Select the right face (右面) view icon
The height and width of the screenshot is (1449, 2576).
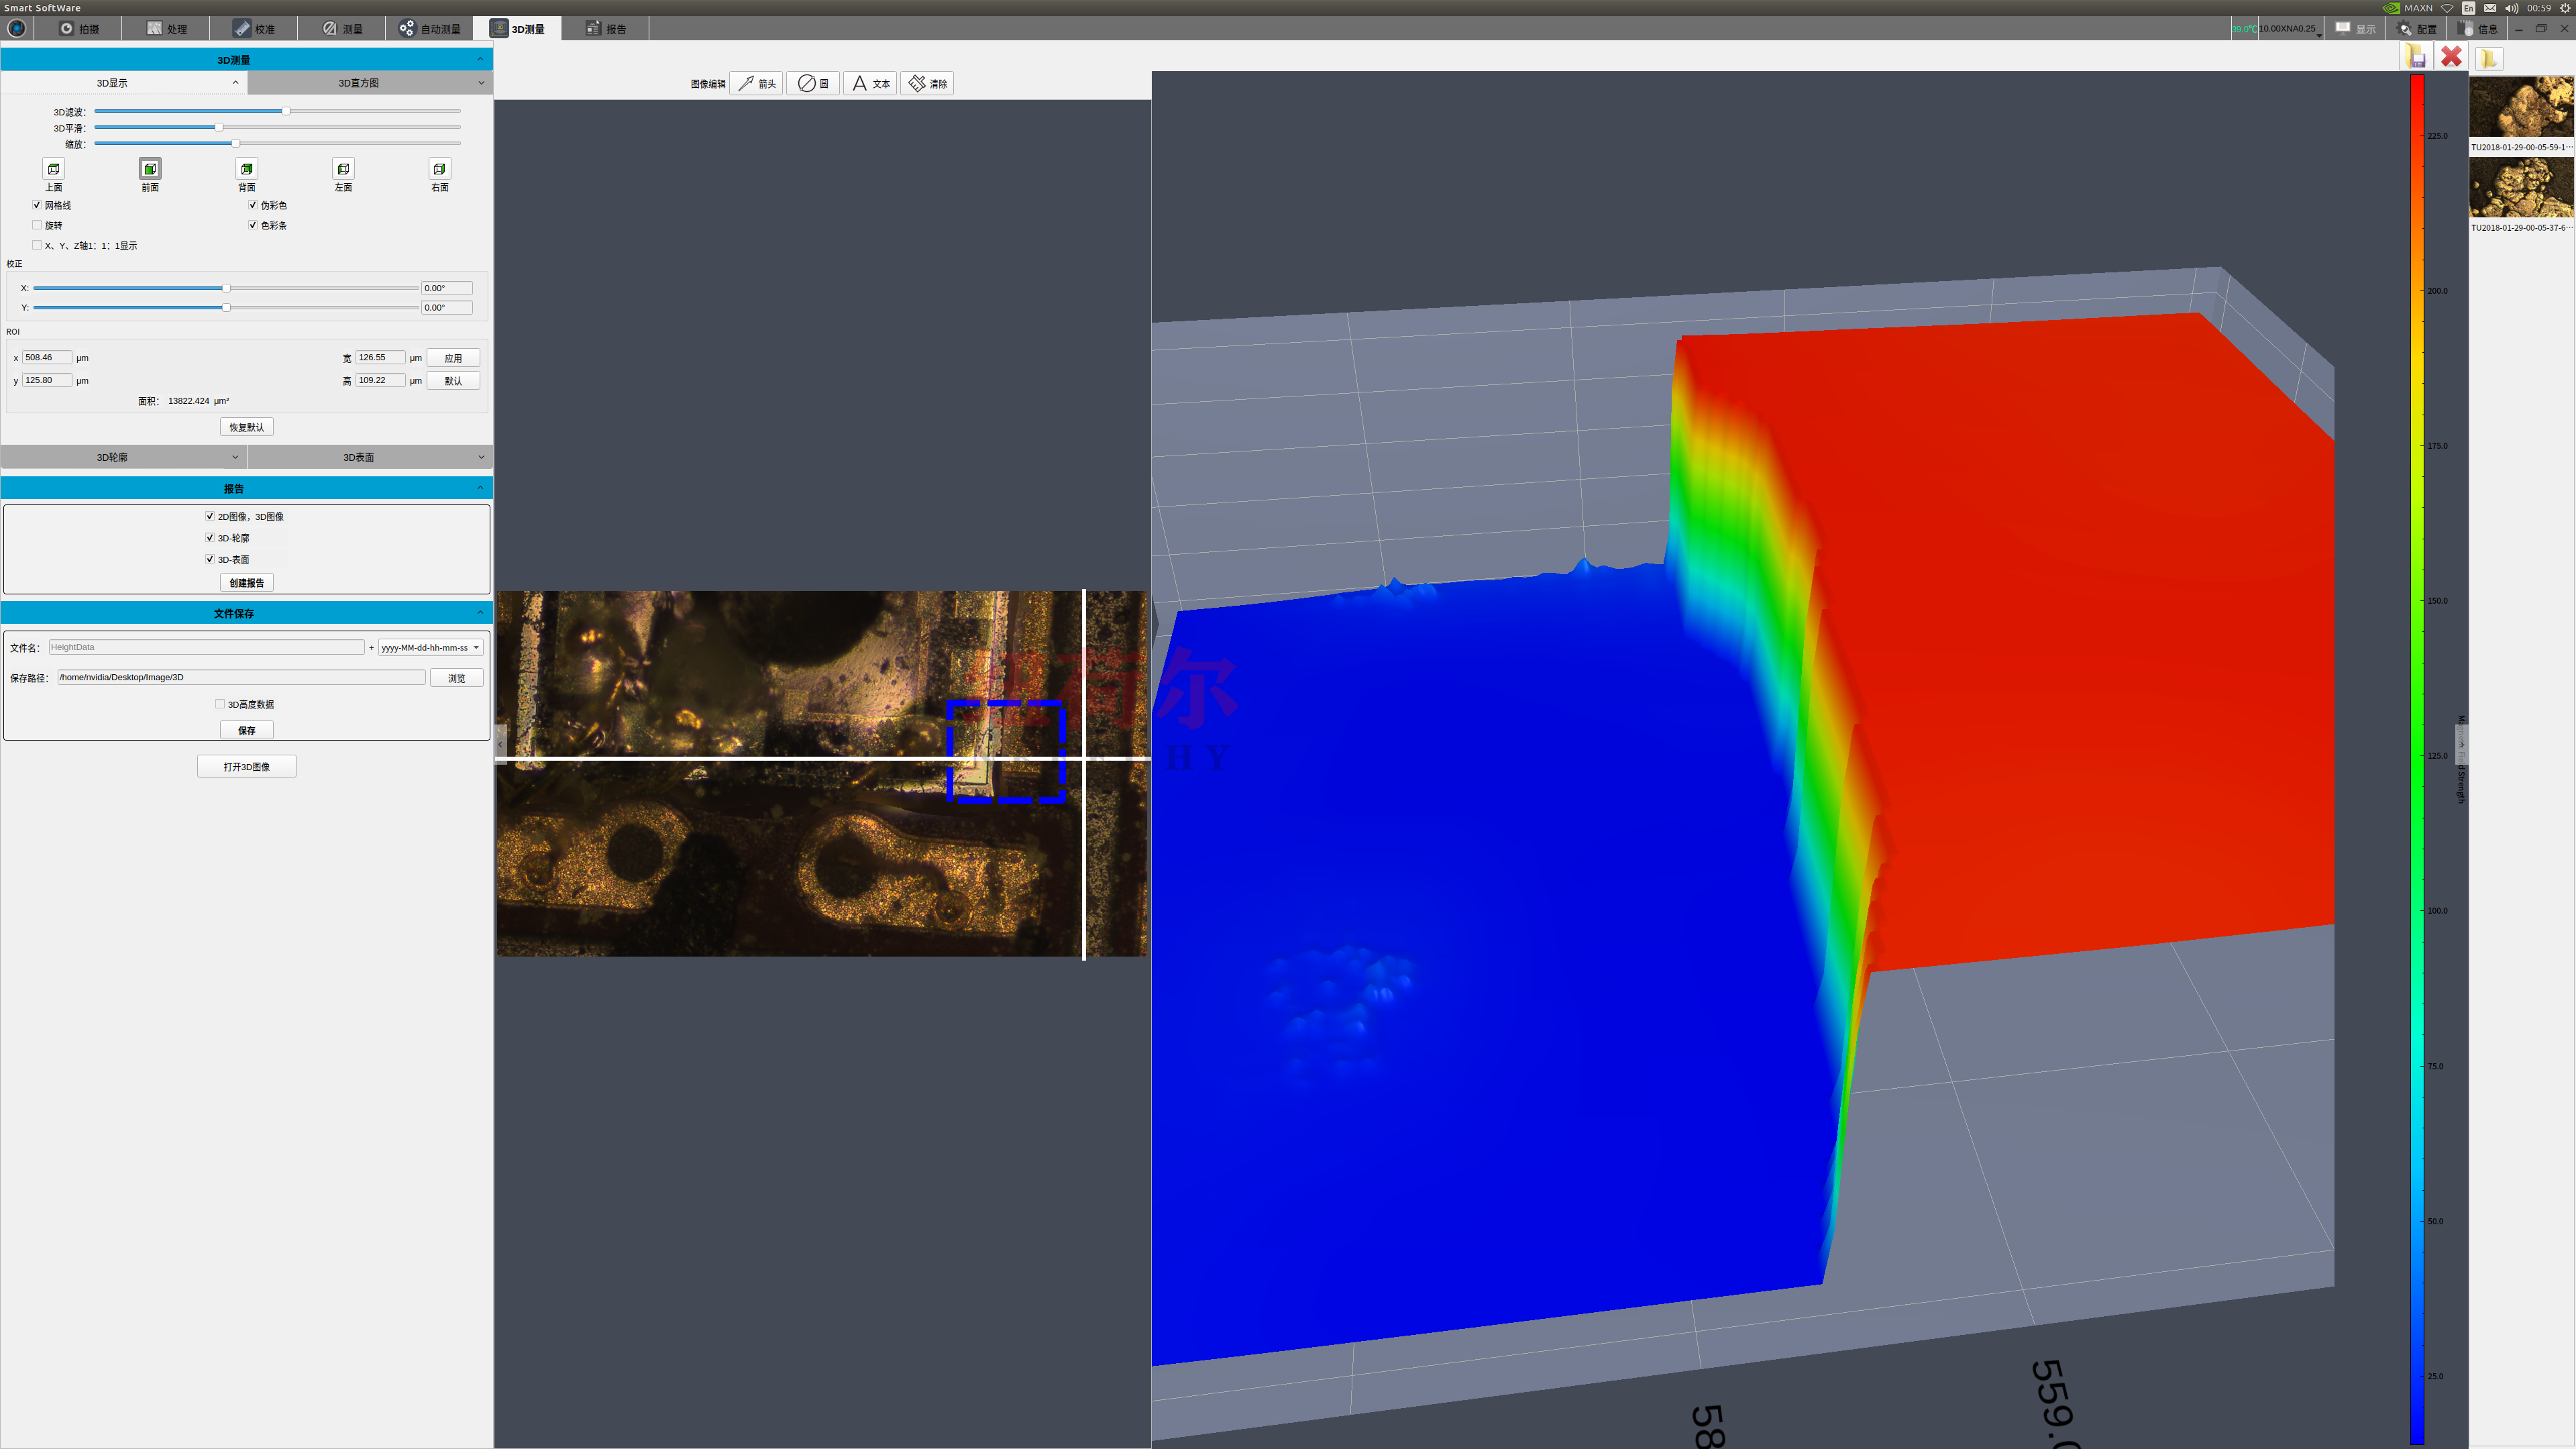(x=439, y=169)
